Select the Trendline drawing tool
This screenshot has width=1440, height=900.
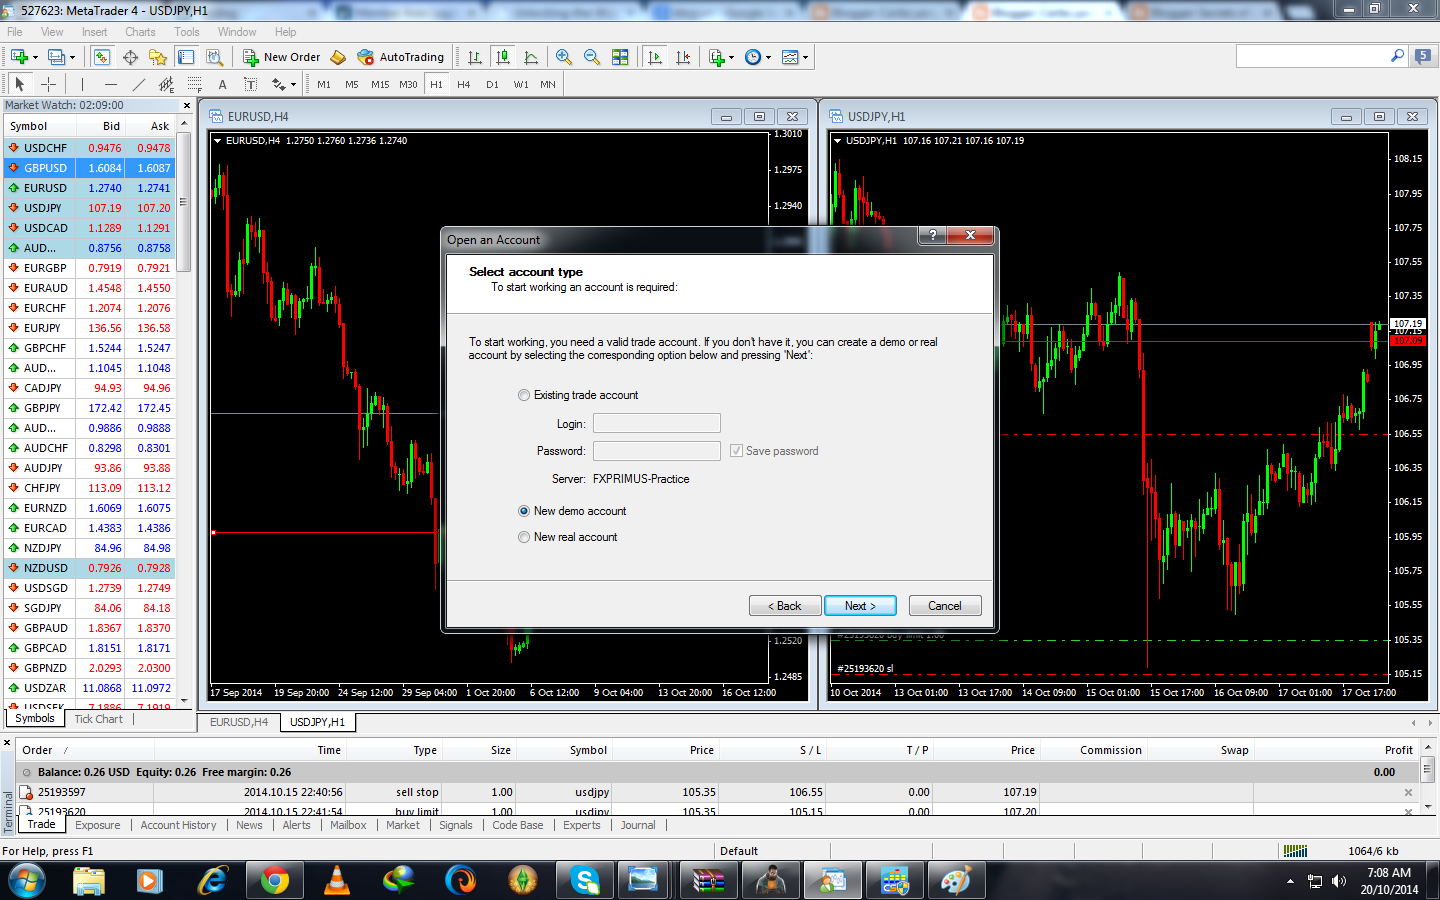[138, 84]
